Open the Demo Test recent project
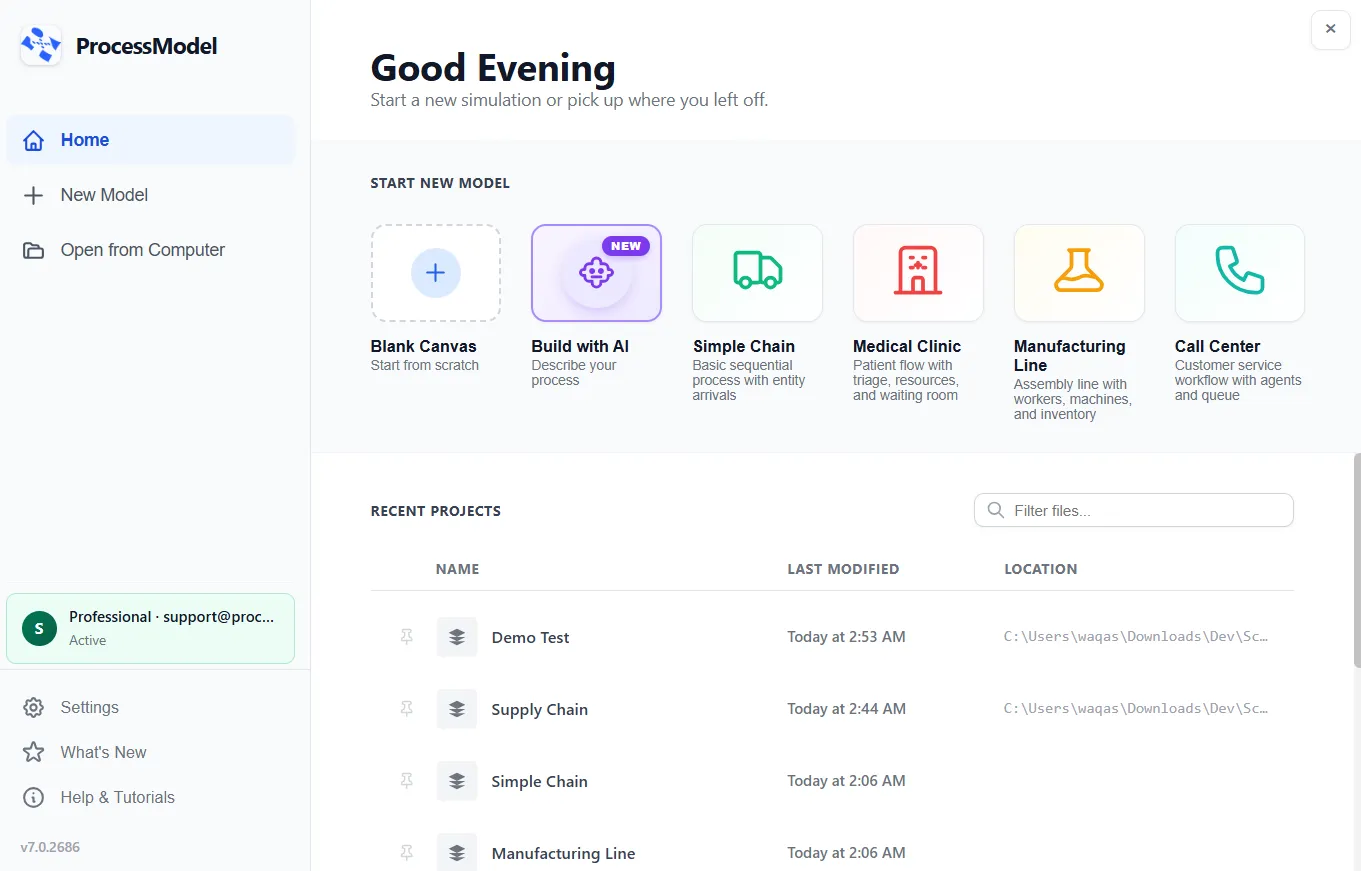Viewport: 1361px width, 871px height. [531, 638]
